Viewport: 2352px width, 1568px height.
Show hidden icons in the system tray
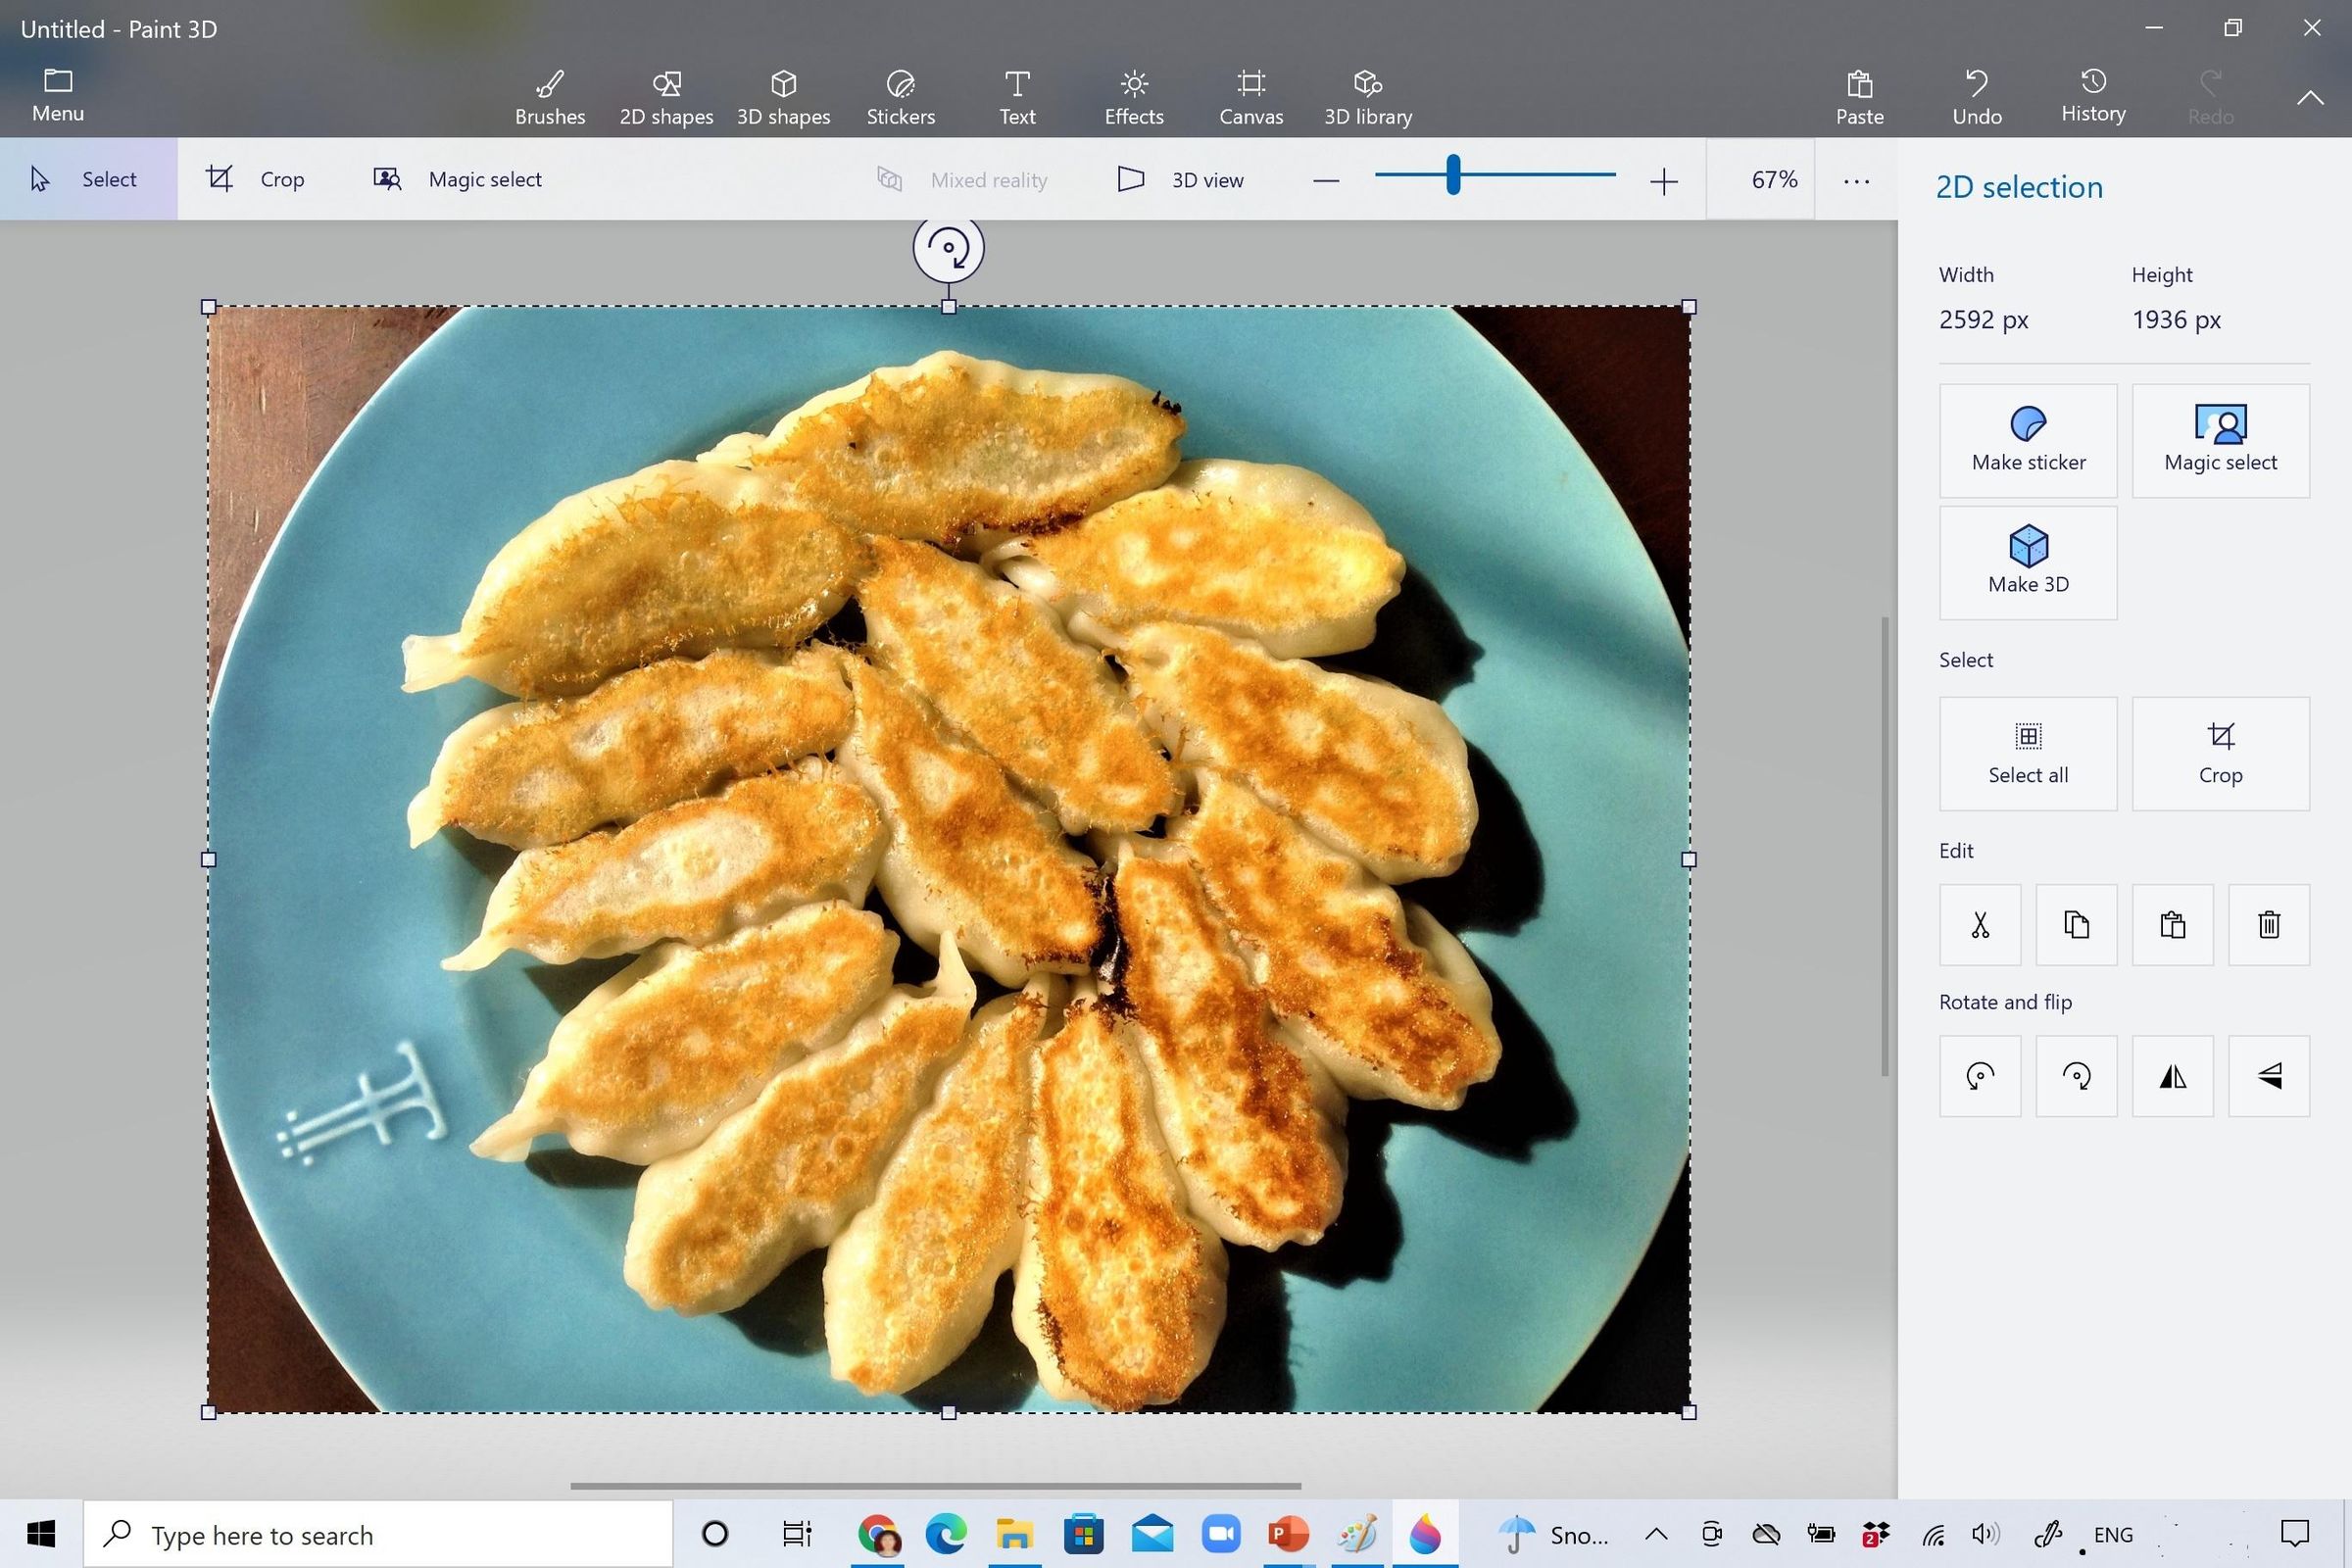[1656, 1534]
